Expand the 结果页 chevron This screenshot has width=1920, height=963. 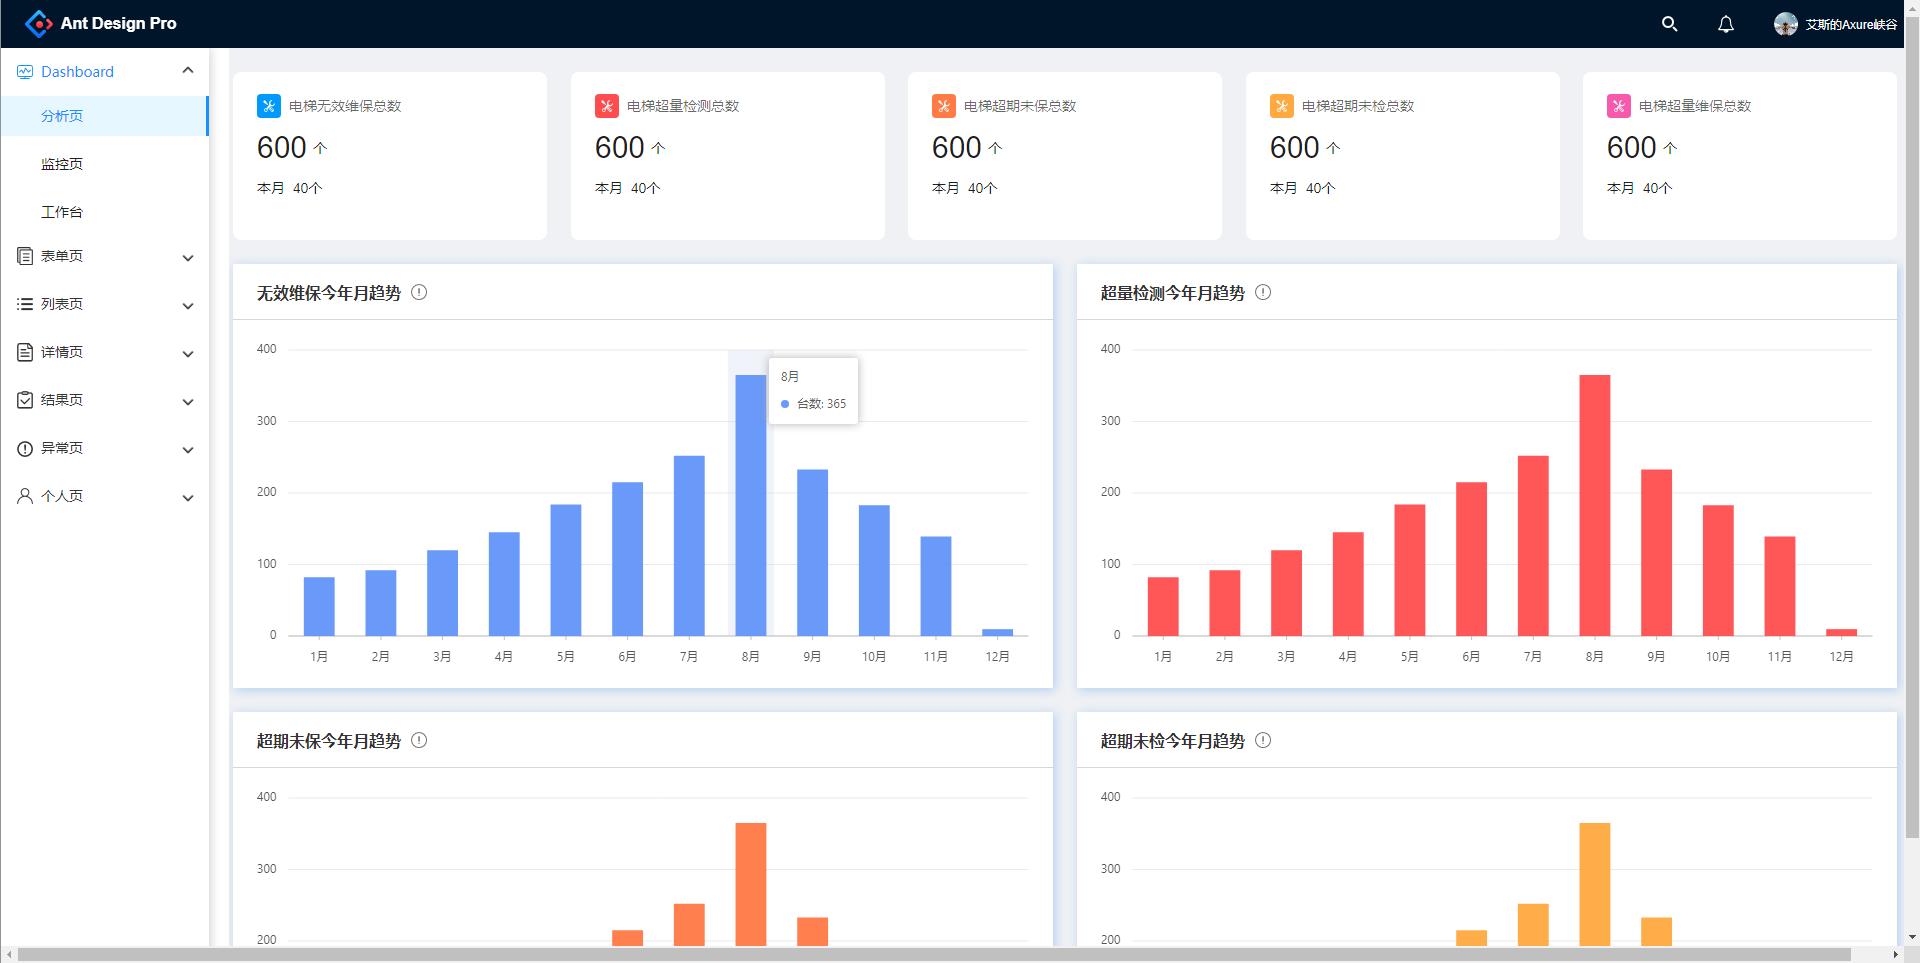point(188,402)
